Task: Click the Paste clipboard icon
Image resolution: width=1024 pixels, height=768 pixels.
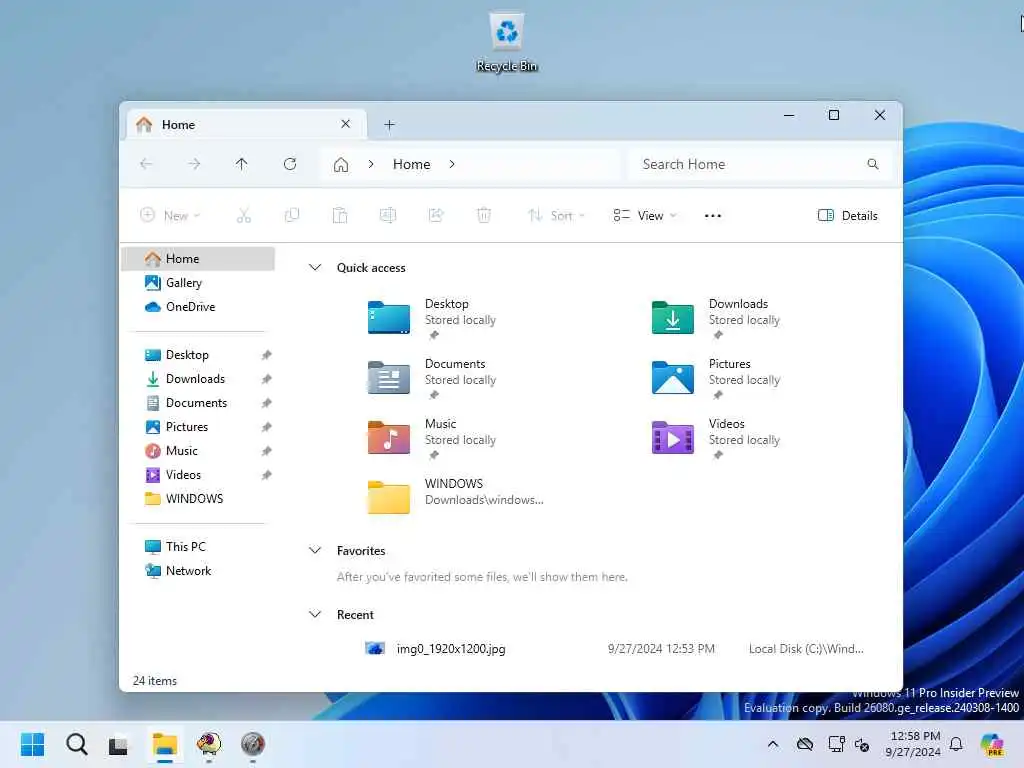Action: click(340, 216)
